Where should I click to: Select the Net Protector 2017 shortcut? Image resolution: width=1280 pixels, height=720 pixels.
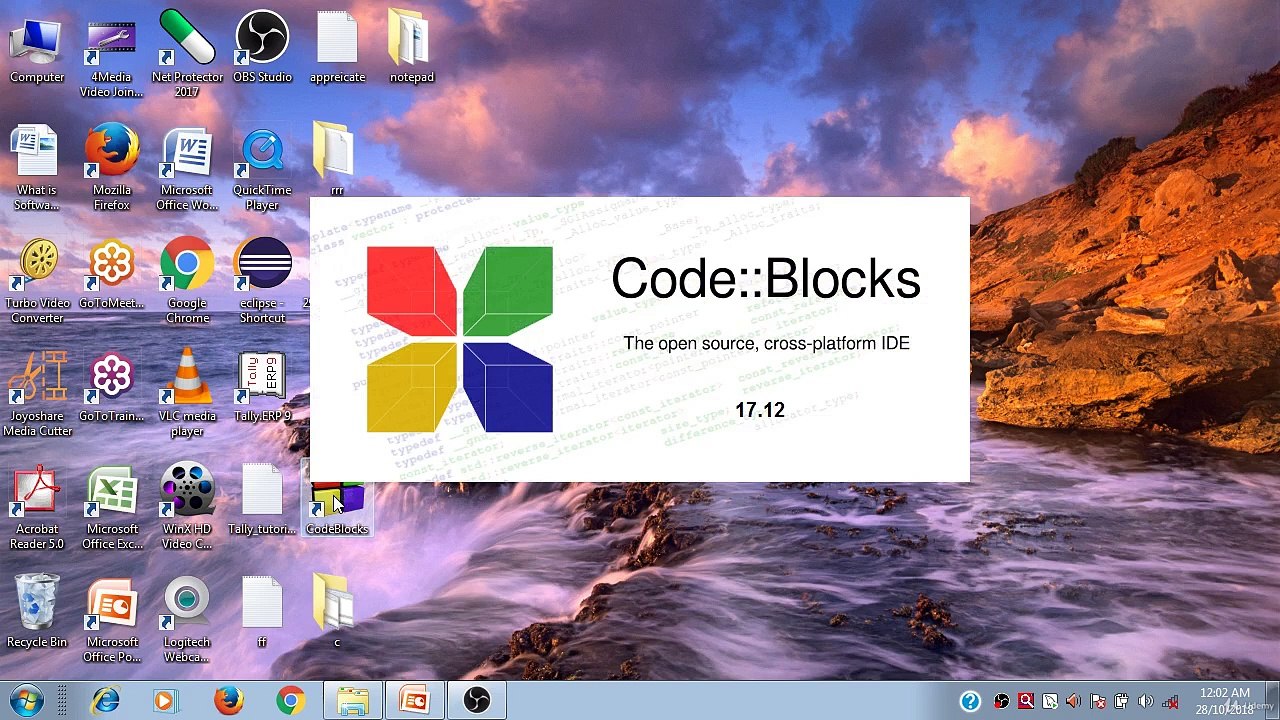pos(187,55)
